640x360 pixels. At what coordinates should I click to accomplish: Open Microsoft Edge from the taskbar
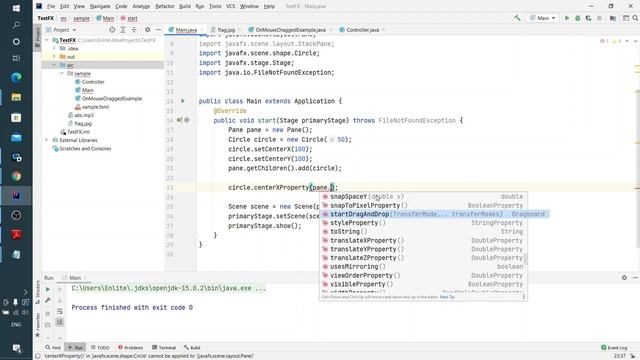tap(16, 77)
